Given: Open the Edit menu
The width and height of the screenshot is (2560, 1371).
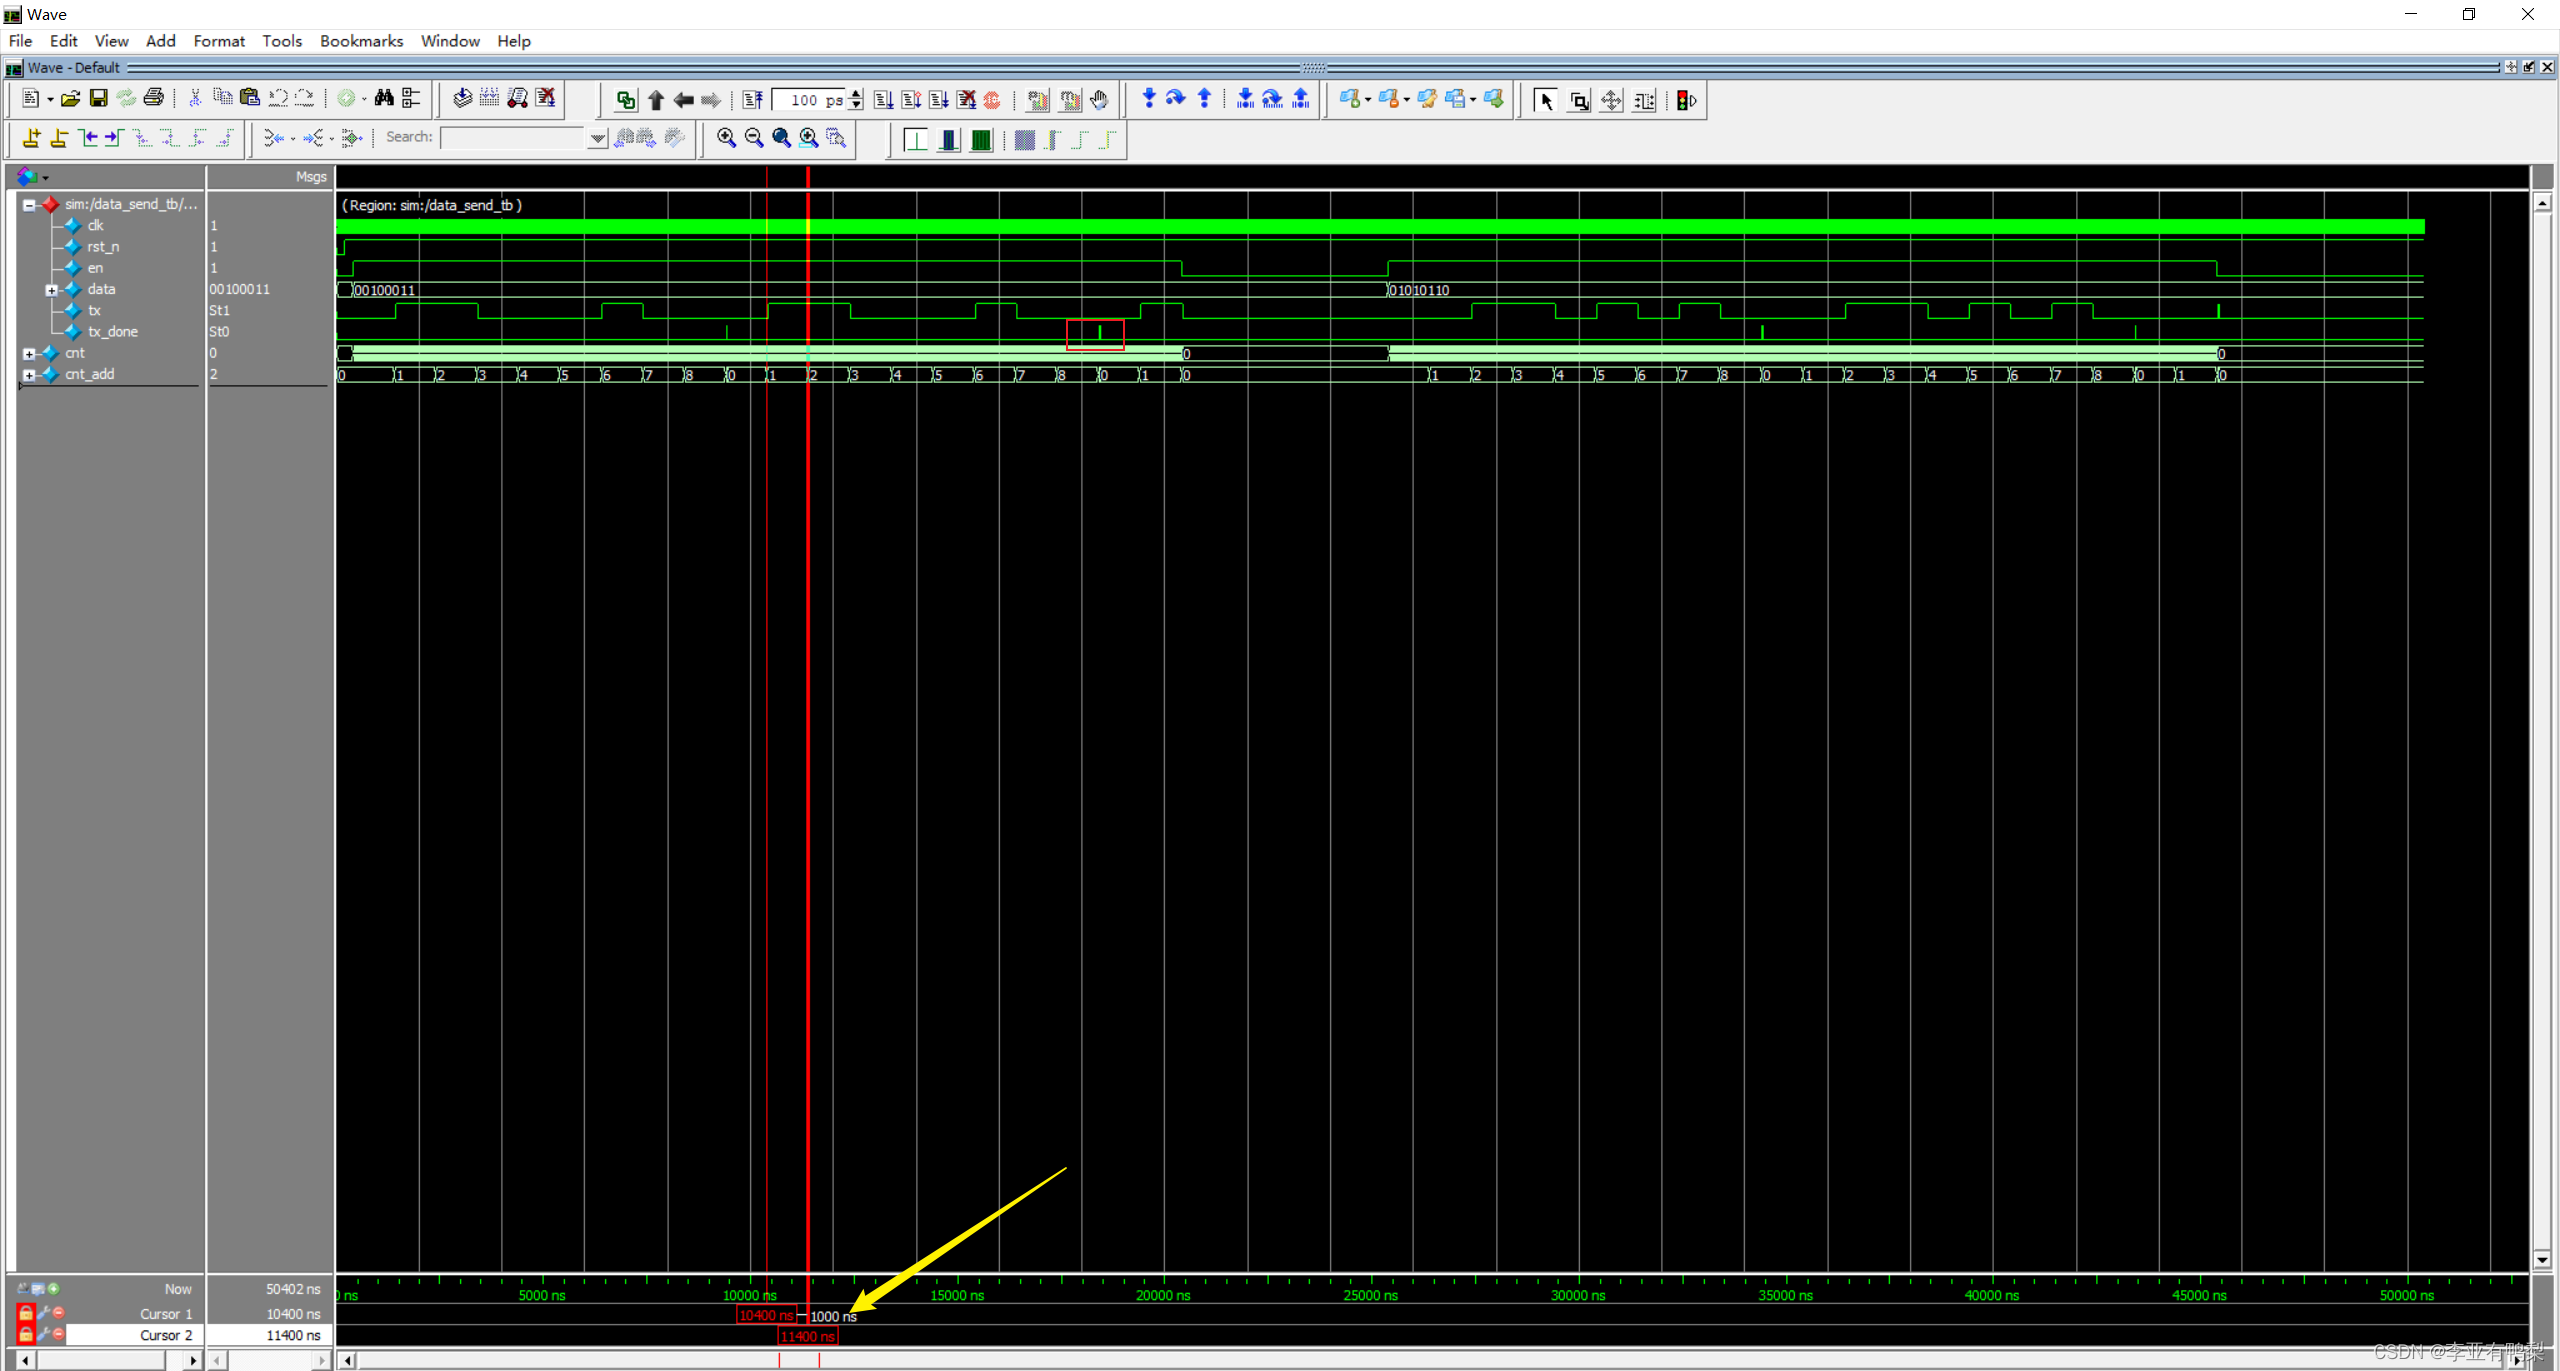Looking at the screenshot, I should [63, 41].
